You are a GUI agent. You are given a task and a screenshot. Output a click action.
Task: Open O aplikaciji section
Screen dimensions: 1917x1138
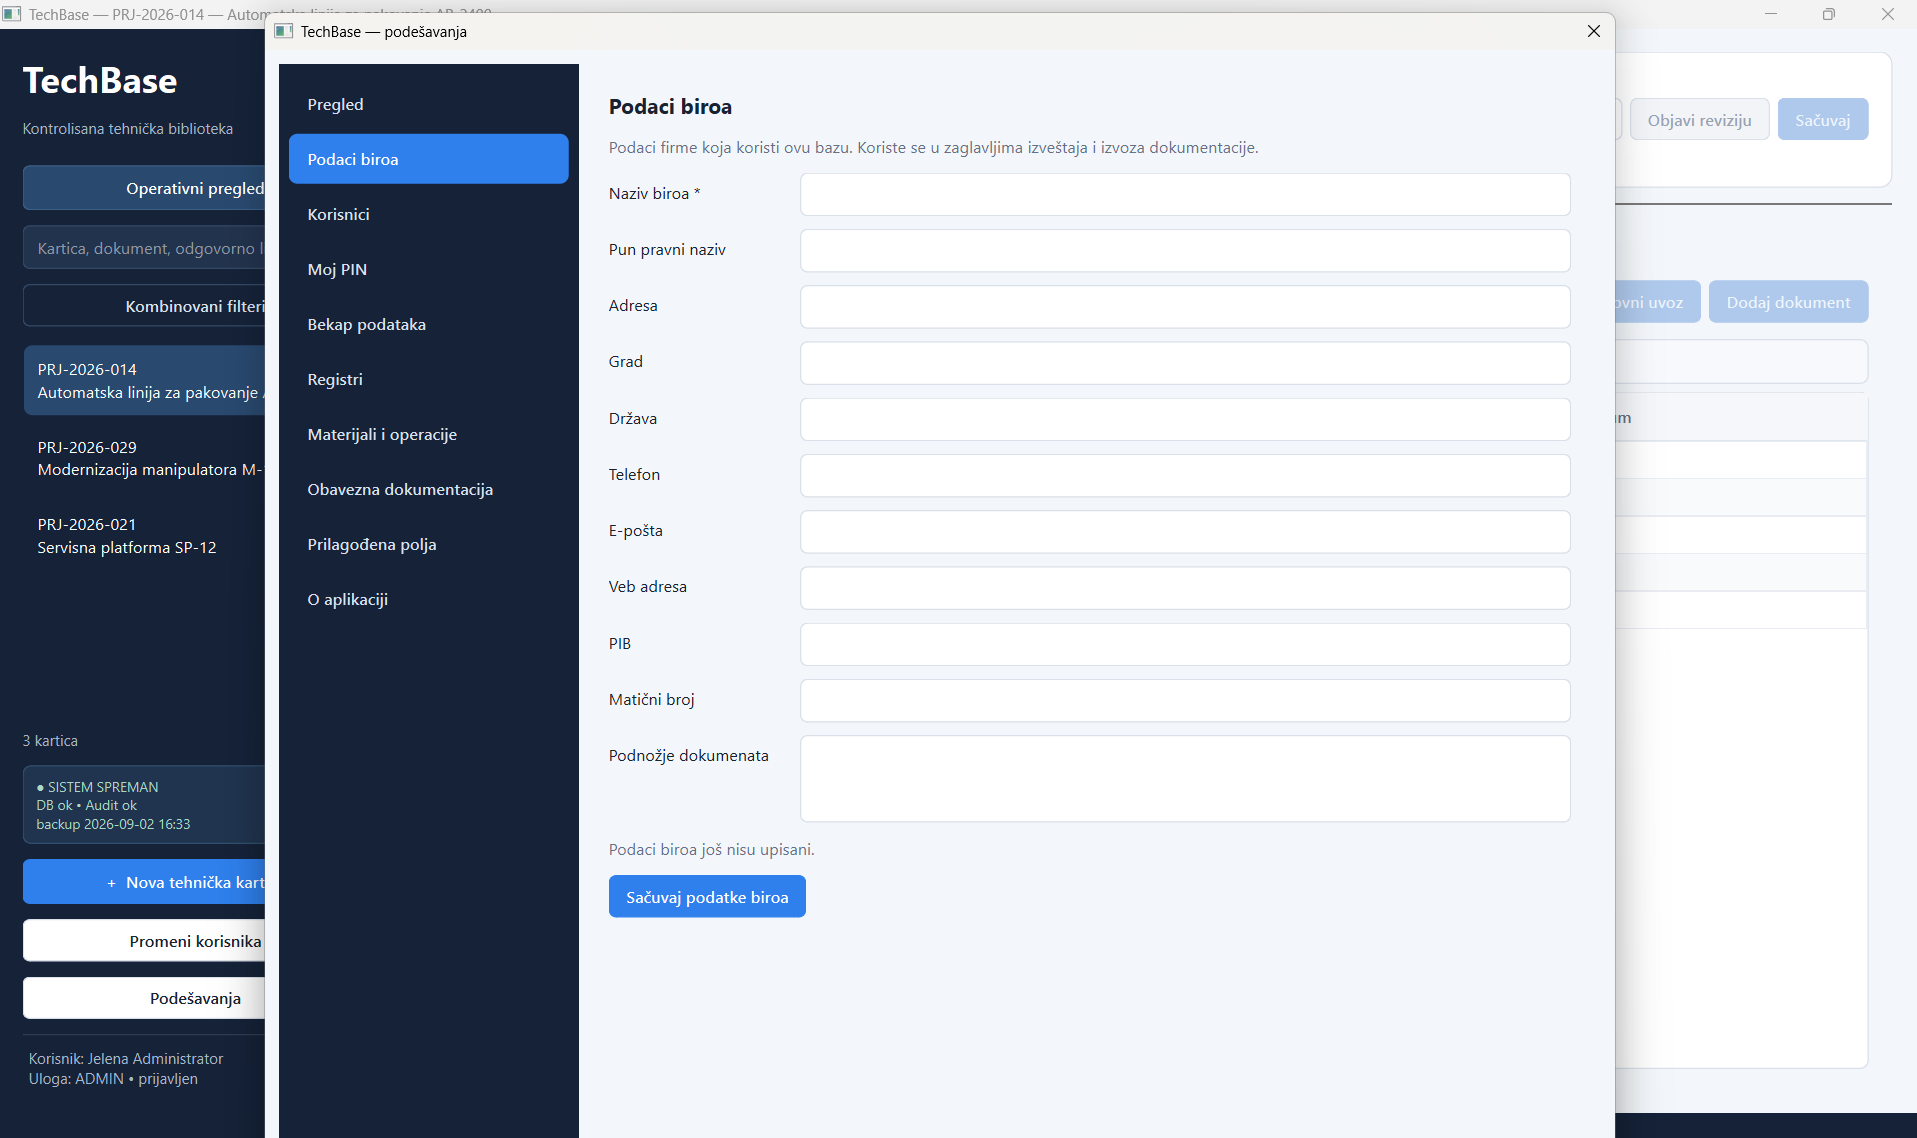click(428, 599)
